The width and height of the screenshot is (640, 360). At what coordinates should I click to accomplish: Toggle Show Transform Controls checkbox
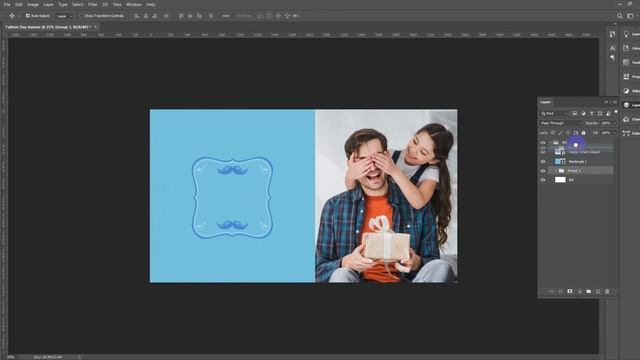coord(81,16)
